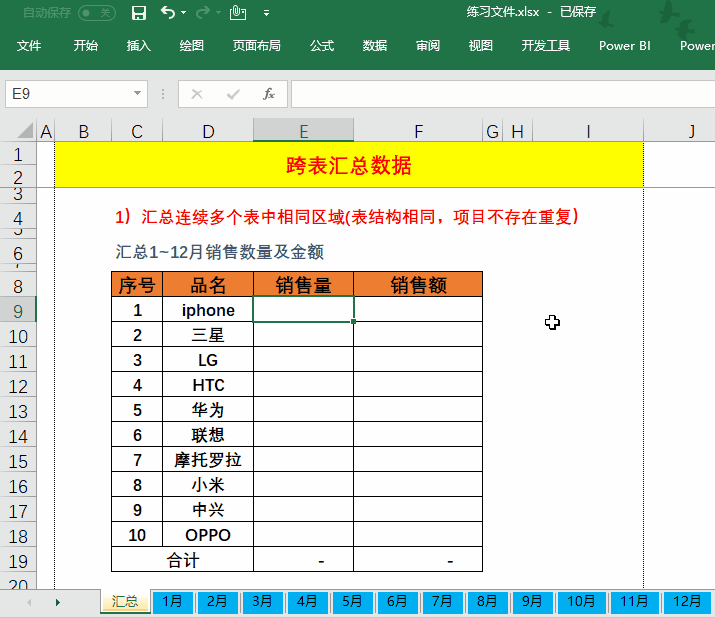The image size is (715, 618).
Task: Click the Enter checkmark icon in formula bar
Action: pyautogui.click(x=233, y=94)
